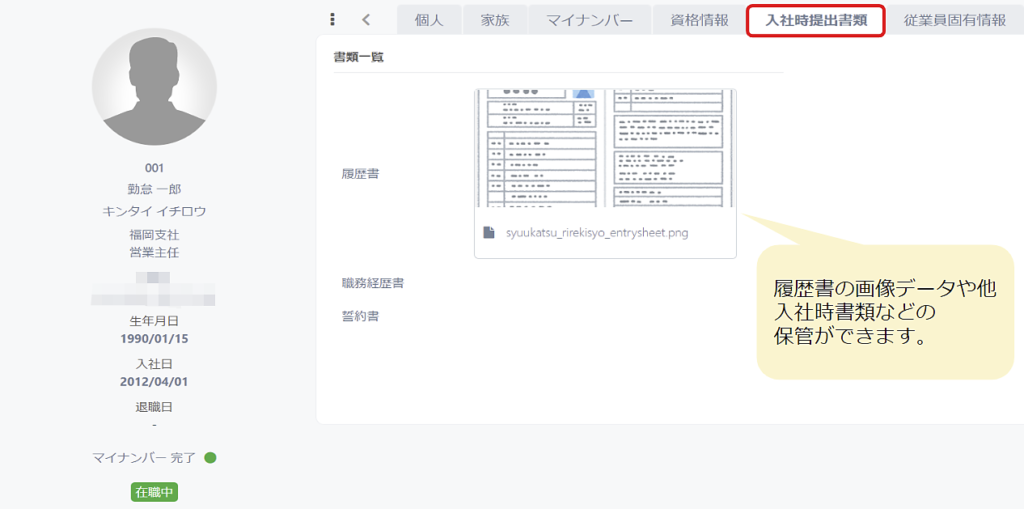
Task: Open the 家族 tab
Action: pos(495,20)
